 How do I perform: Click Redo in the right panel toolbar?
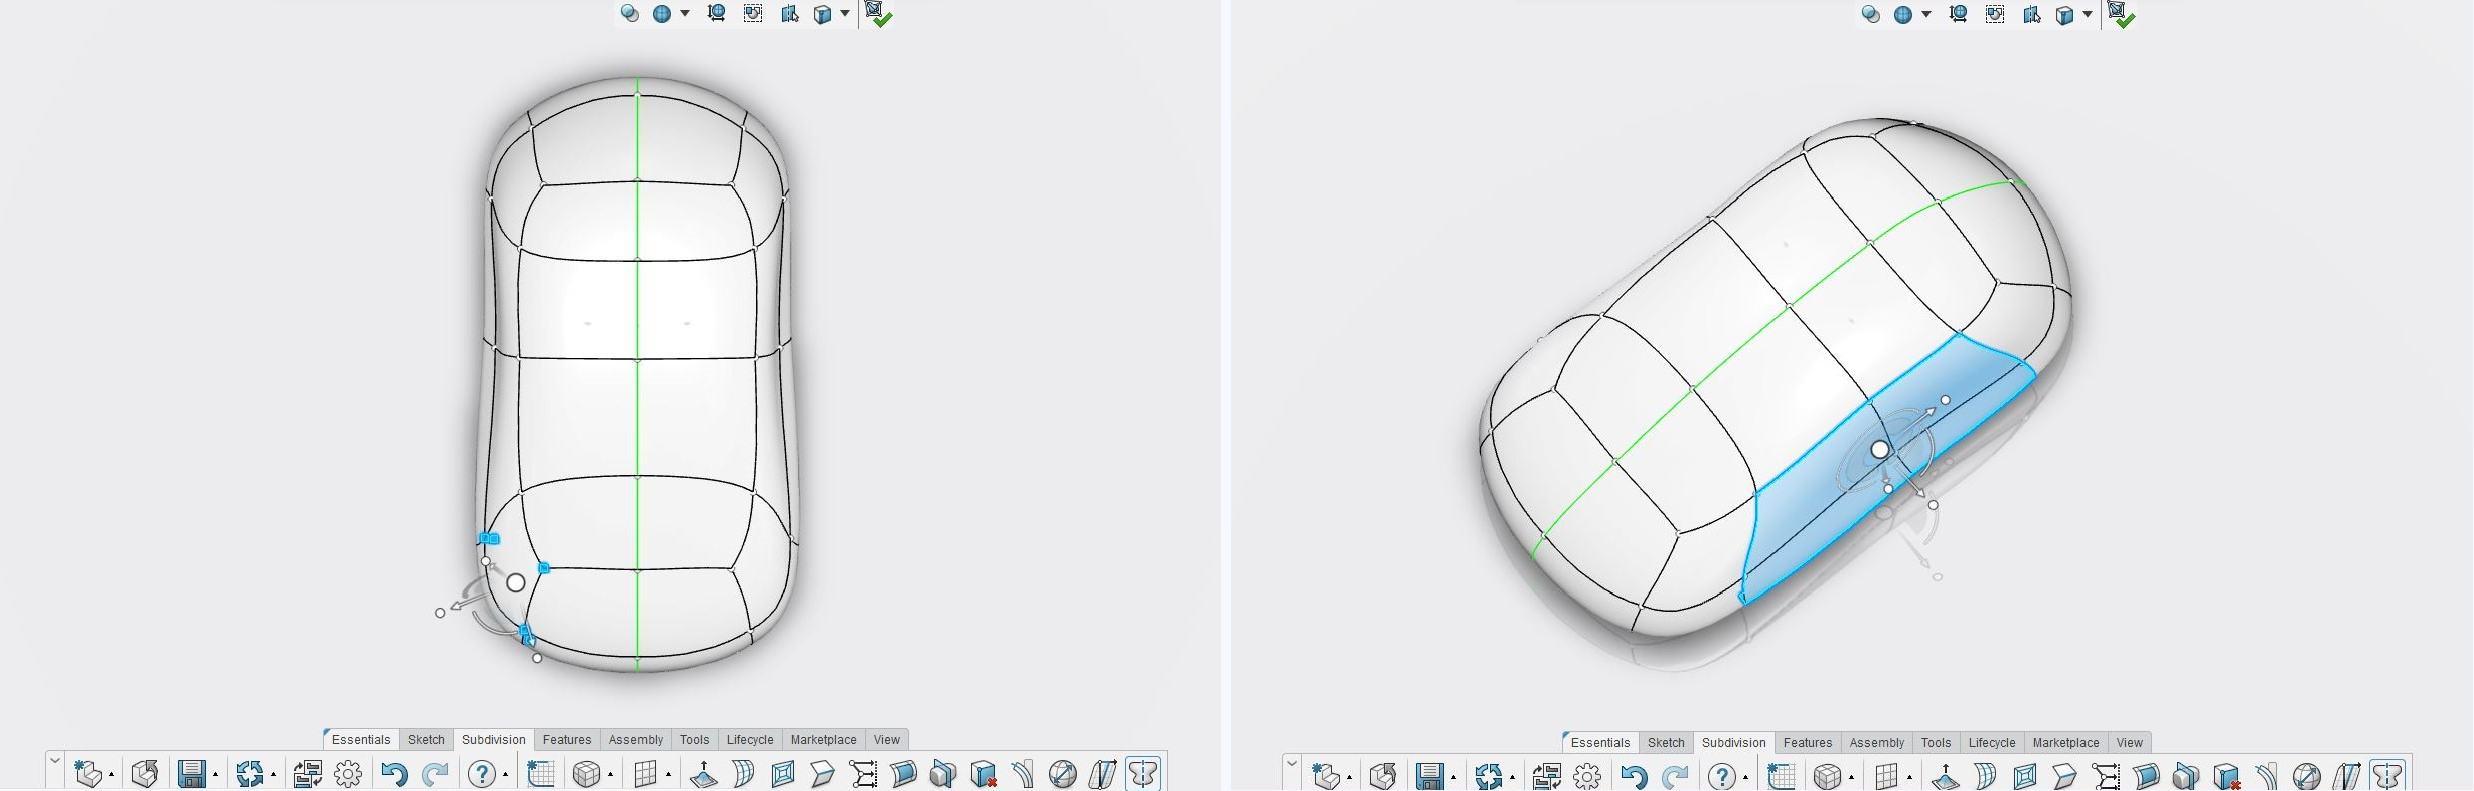(x=1675, y=776)
